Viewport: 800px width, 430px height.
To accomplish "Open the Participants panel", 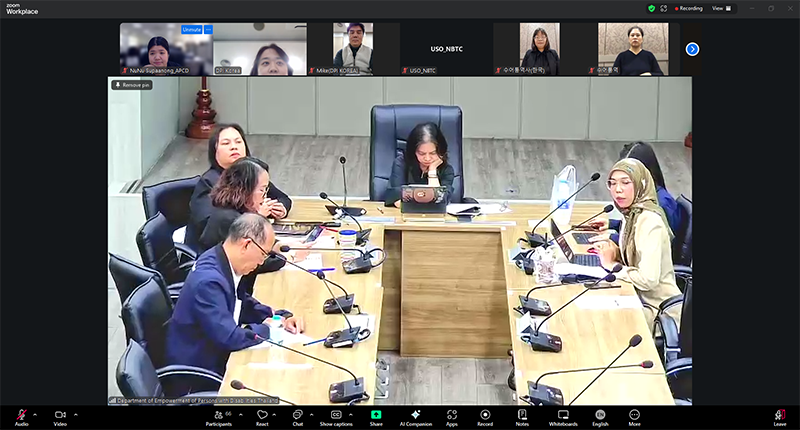I will click(x=218, y=415).
